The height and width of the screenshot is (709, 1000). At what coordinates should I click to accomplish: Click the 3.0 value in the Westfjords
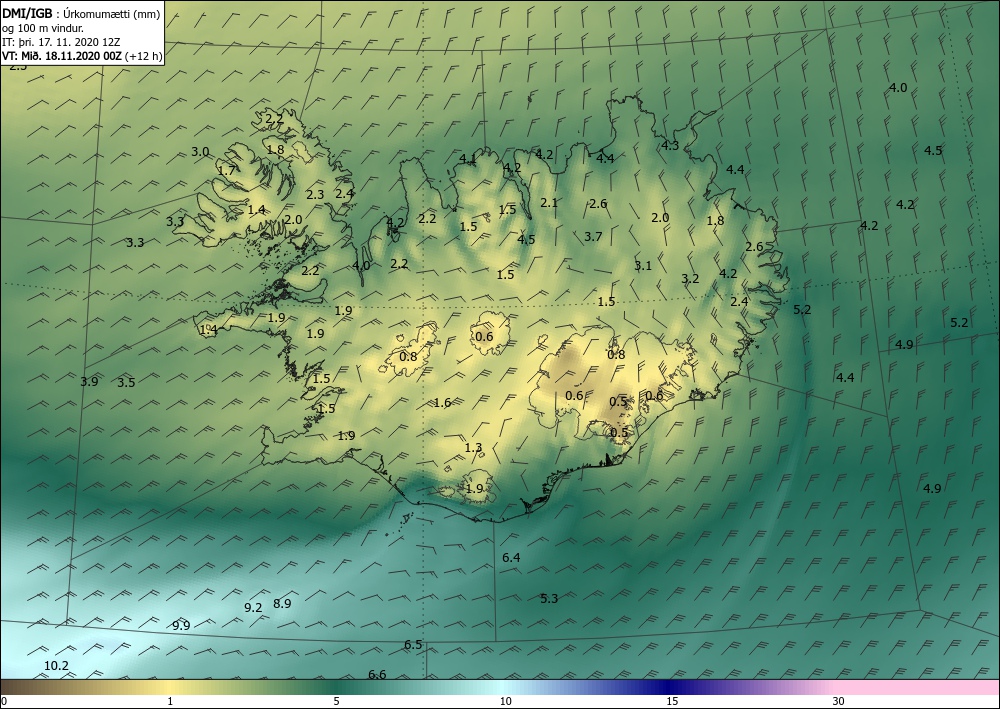coord(200,152)
